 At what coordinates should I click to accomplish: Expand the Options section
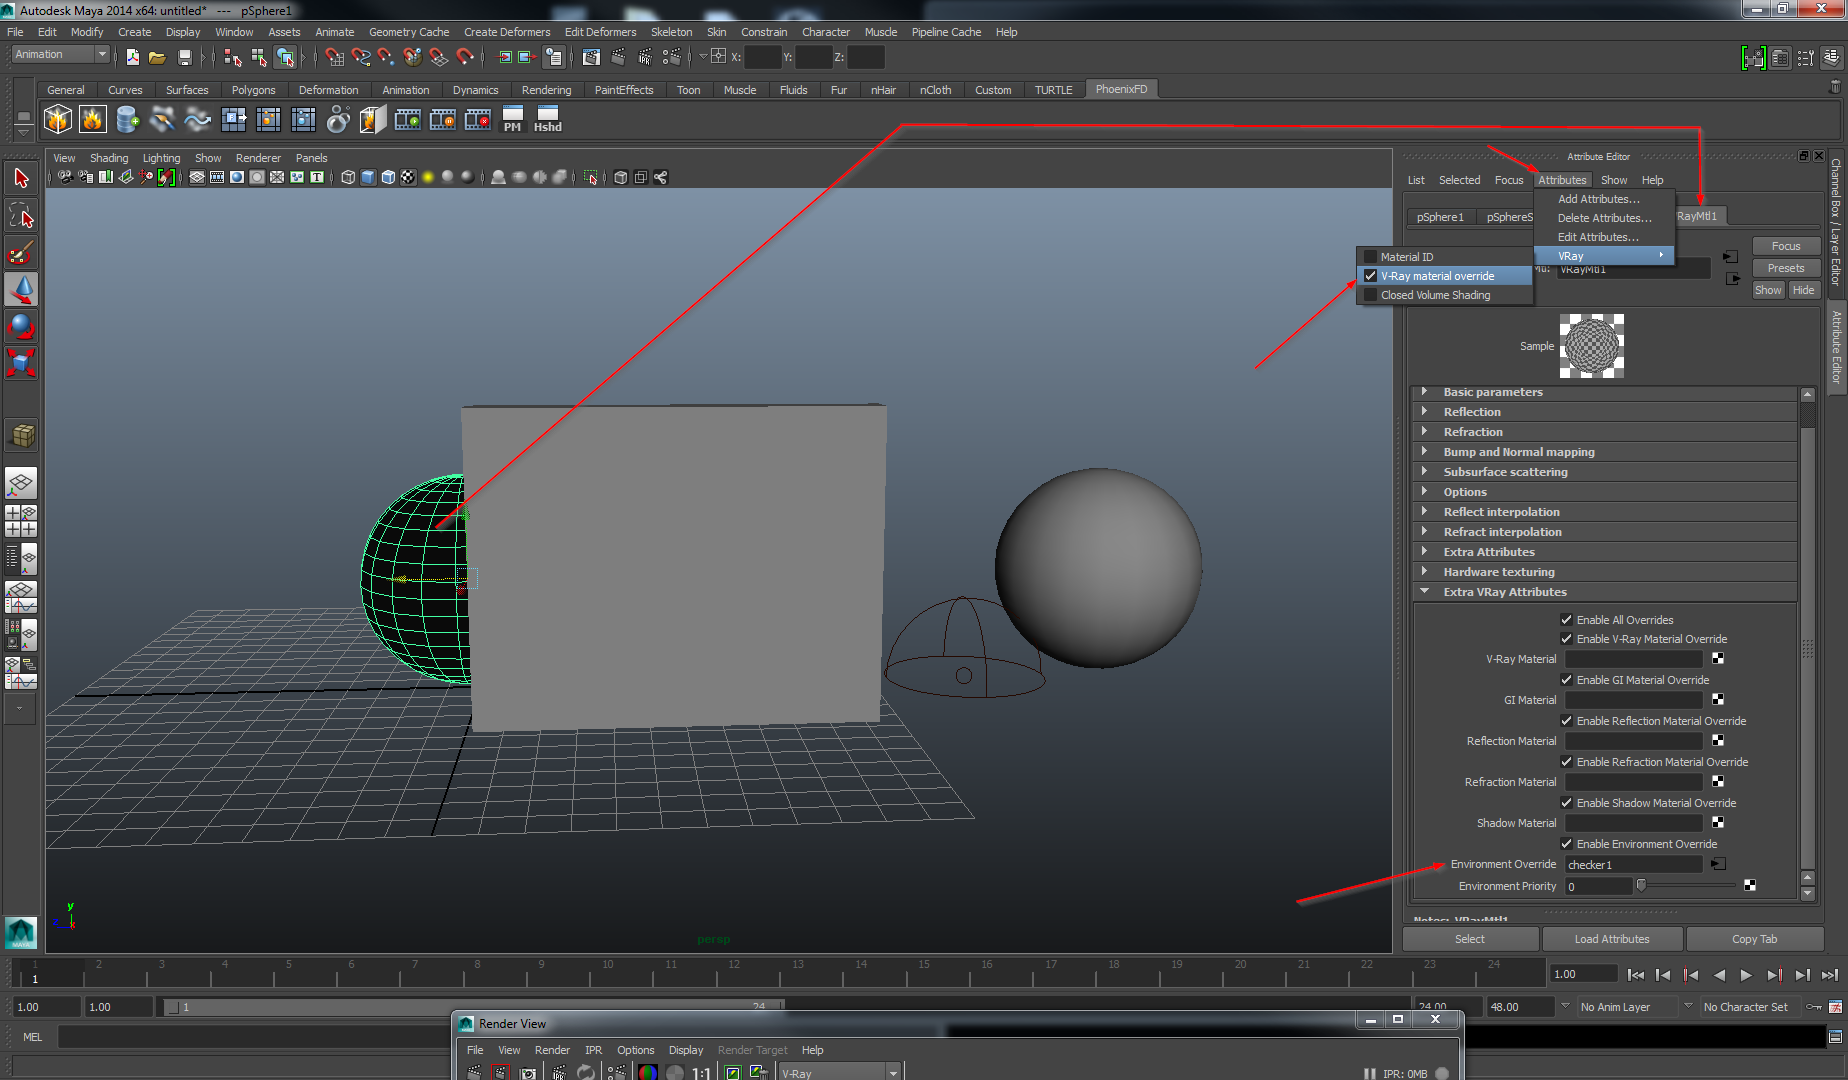click(1605, 492)
